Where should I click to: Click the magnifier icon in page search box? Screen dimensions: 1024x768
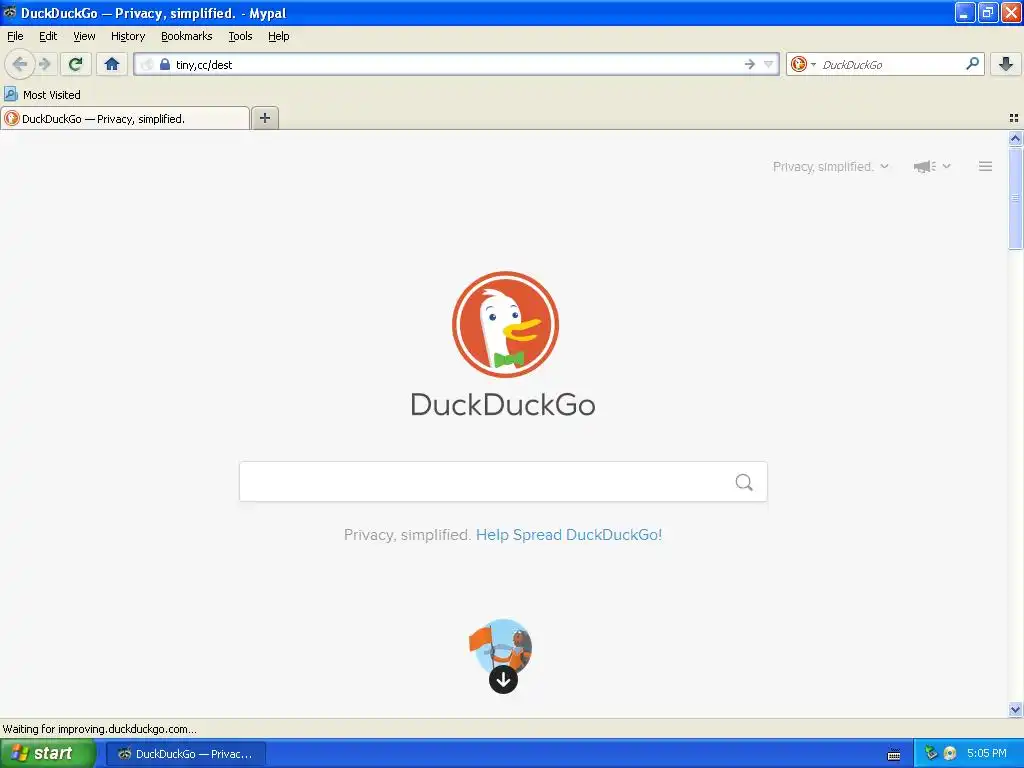tap(744, 482)
